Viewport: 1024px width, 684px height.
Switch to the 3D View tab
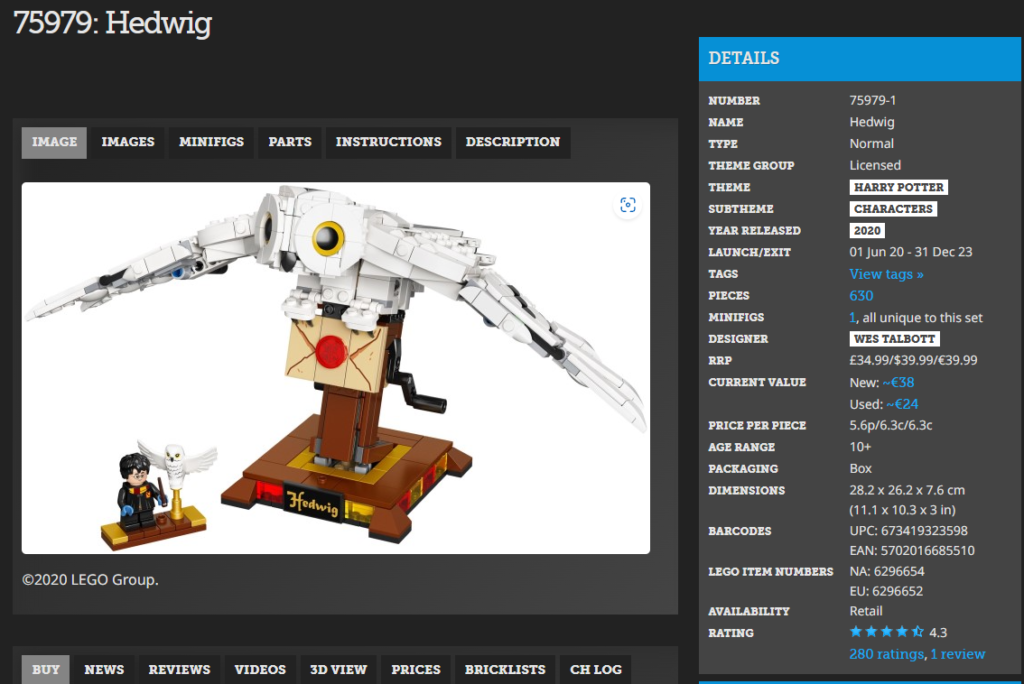pos(338,669)
